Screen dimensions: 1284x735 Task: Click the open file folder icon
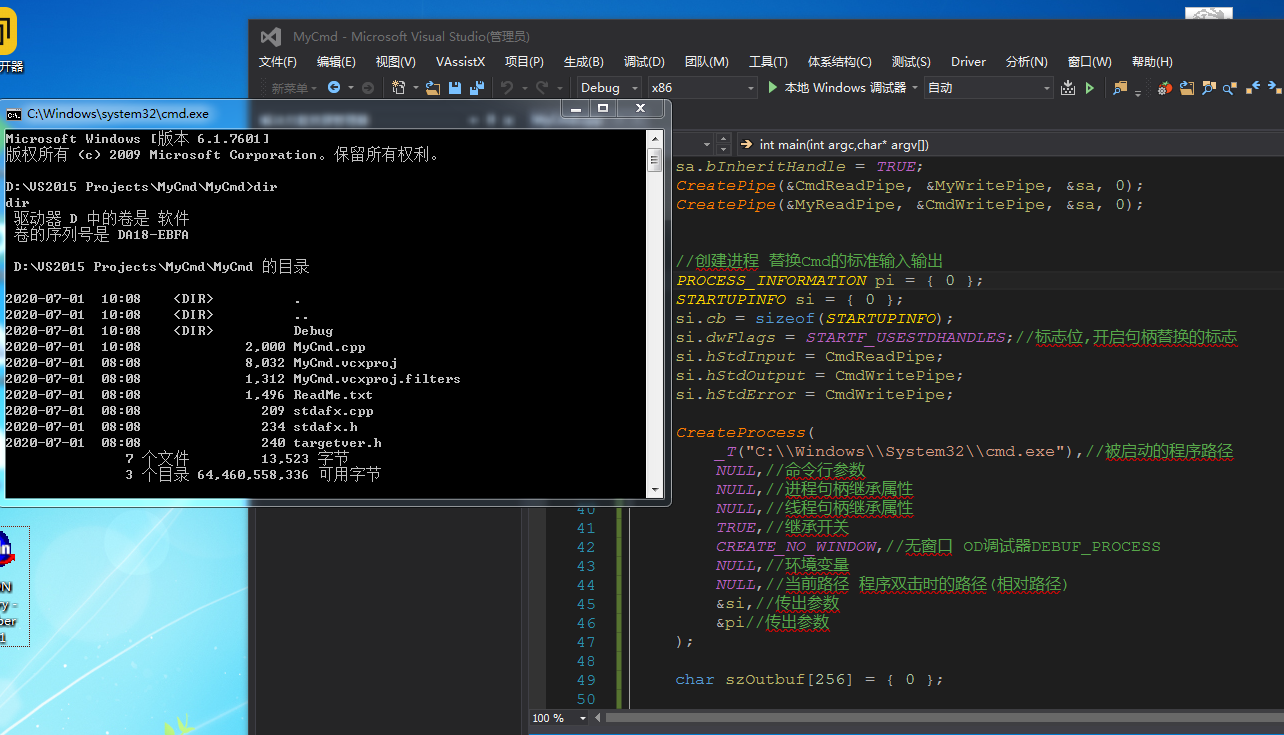[x=433, y=88]
